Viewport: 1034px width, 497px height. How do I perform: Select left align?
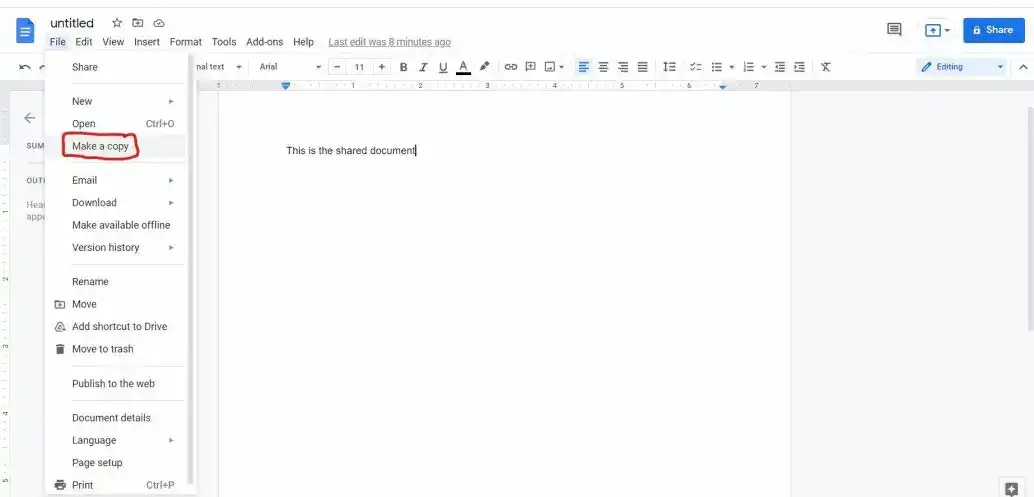click(583, 67)
